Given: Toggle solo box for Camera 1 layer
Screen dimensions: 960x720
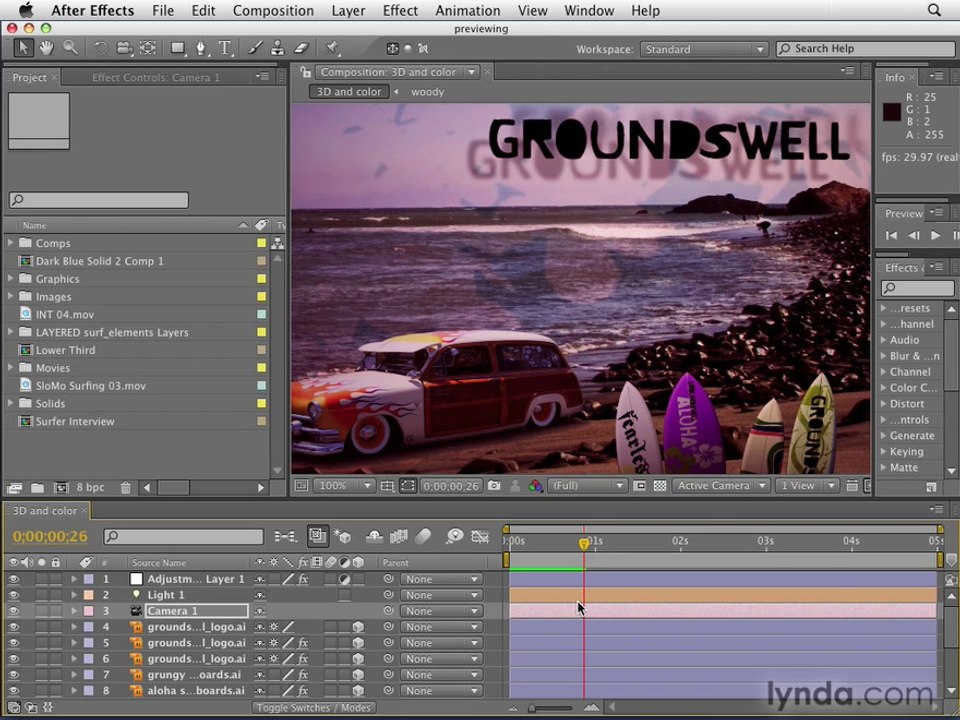Looking at the screenshot, I should click(x=41, y=611).
